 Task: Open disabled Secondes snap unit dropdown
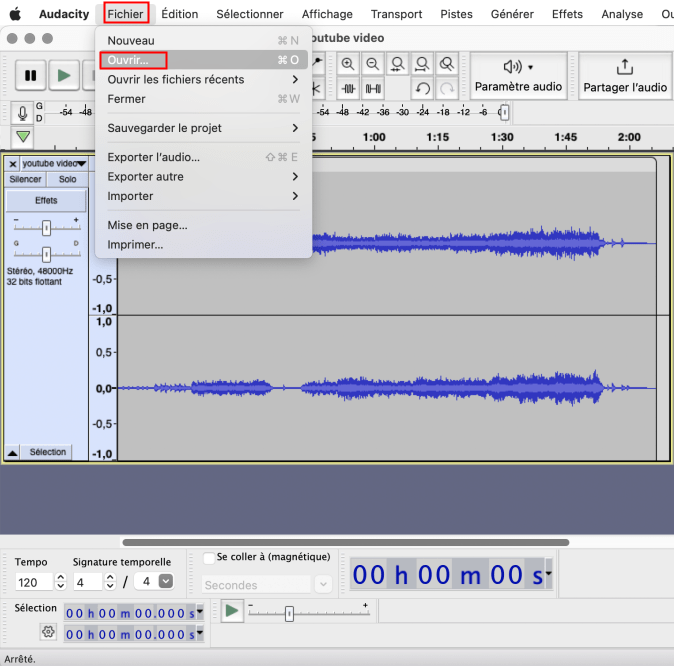click(x=323, y=585)
